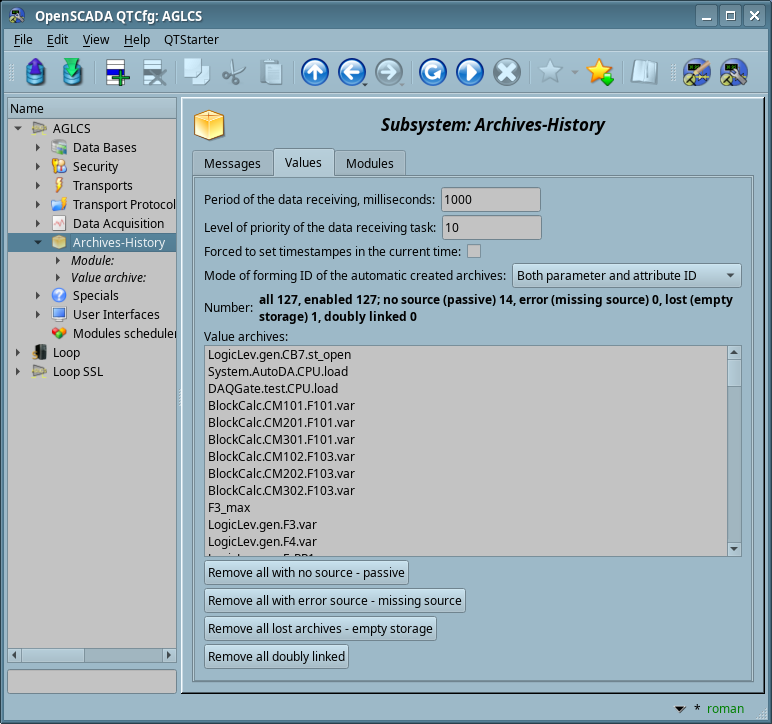The height and width of the screenshot is (724, 772).
Task: Click the Refresh page icon
Action: [x=432, y=72]
